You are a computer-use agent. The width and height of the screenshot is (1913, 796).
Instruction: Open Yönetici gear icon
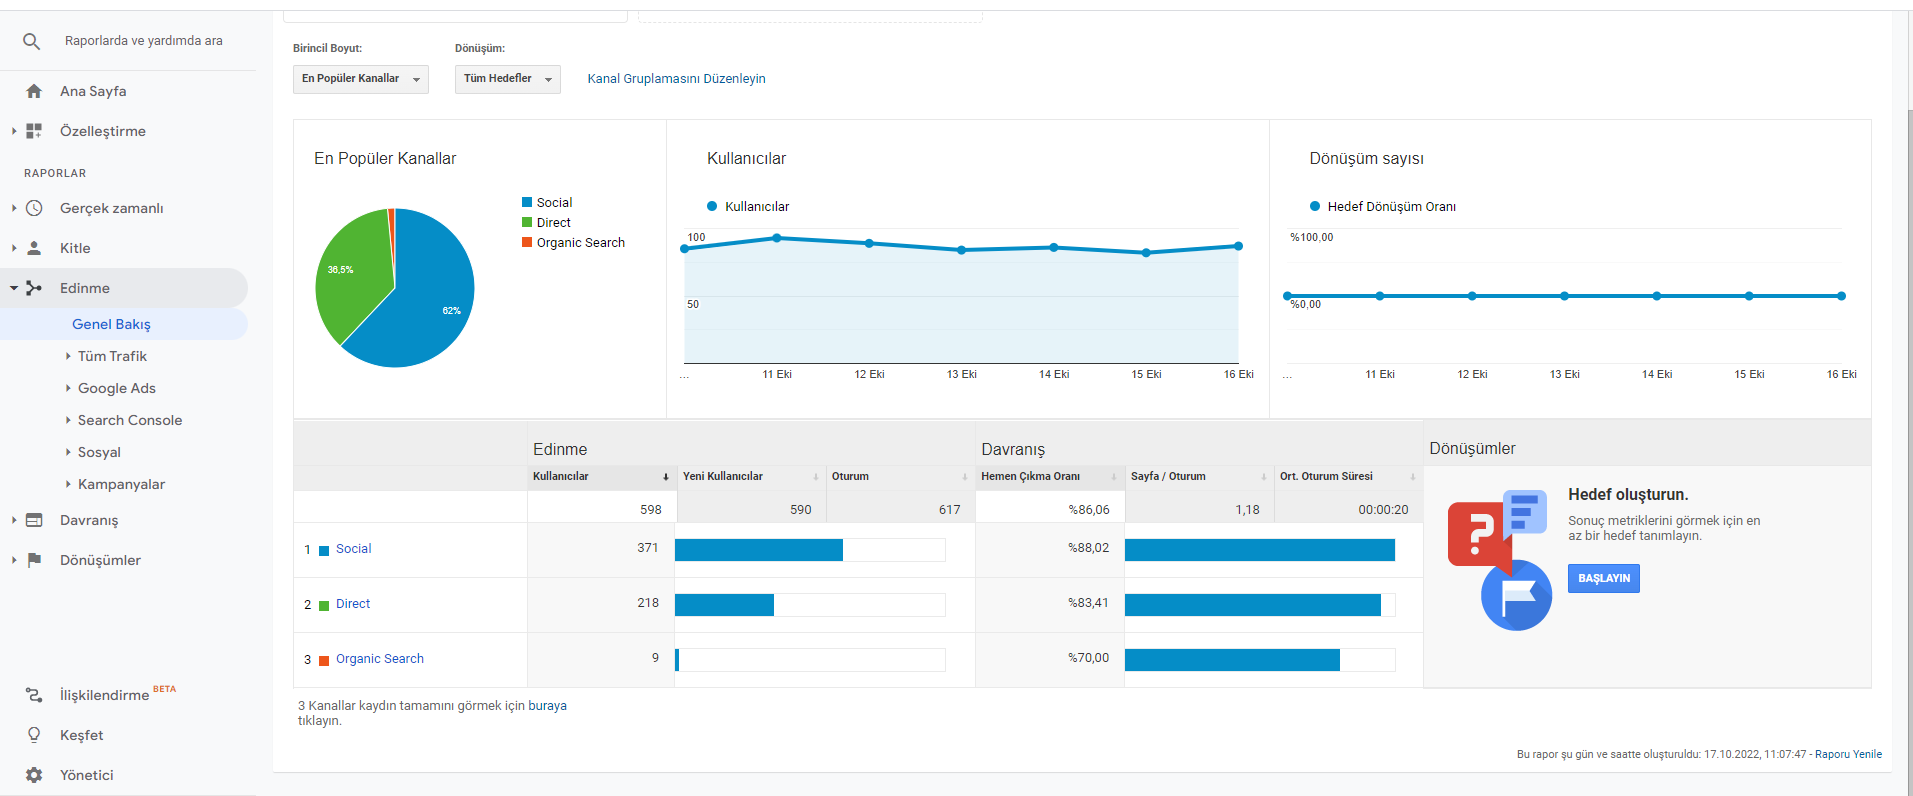[34, 775]
